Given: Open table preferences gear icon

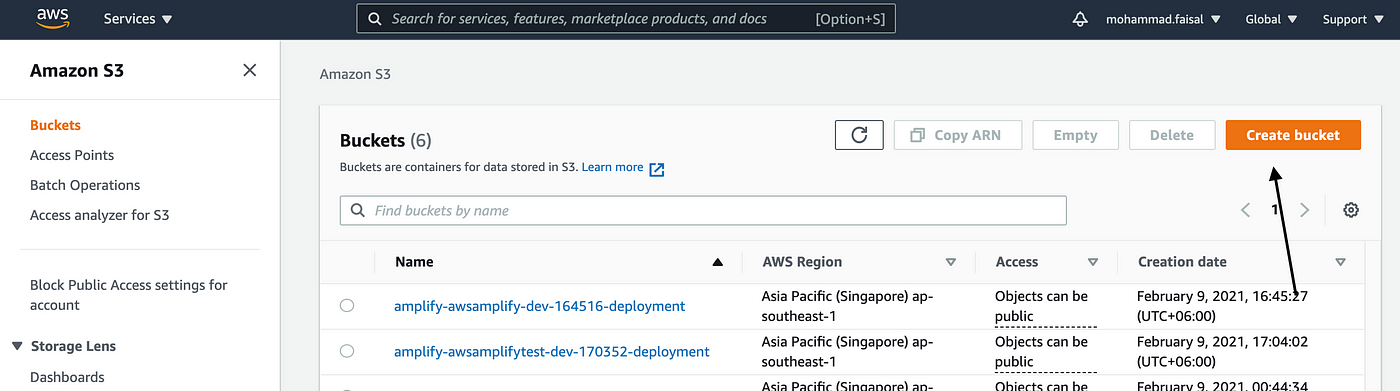Looking at the screenshot, I should click(1351, 210).
